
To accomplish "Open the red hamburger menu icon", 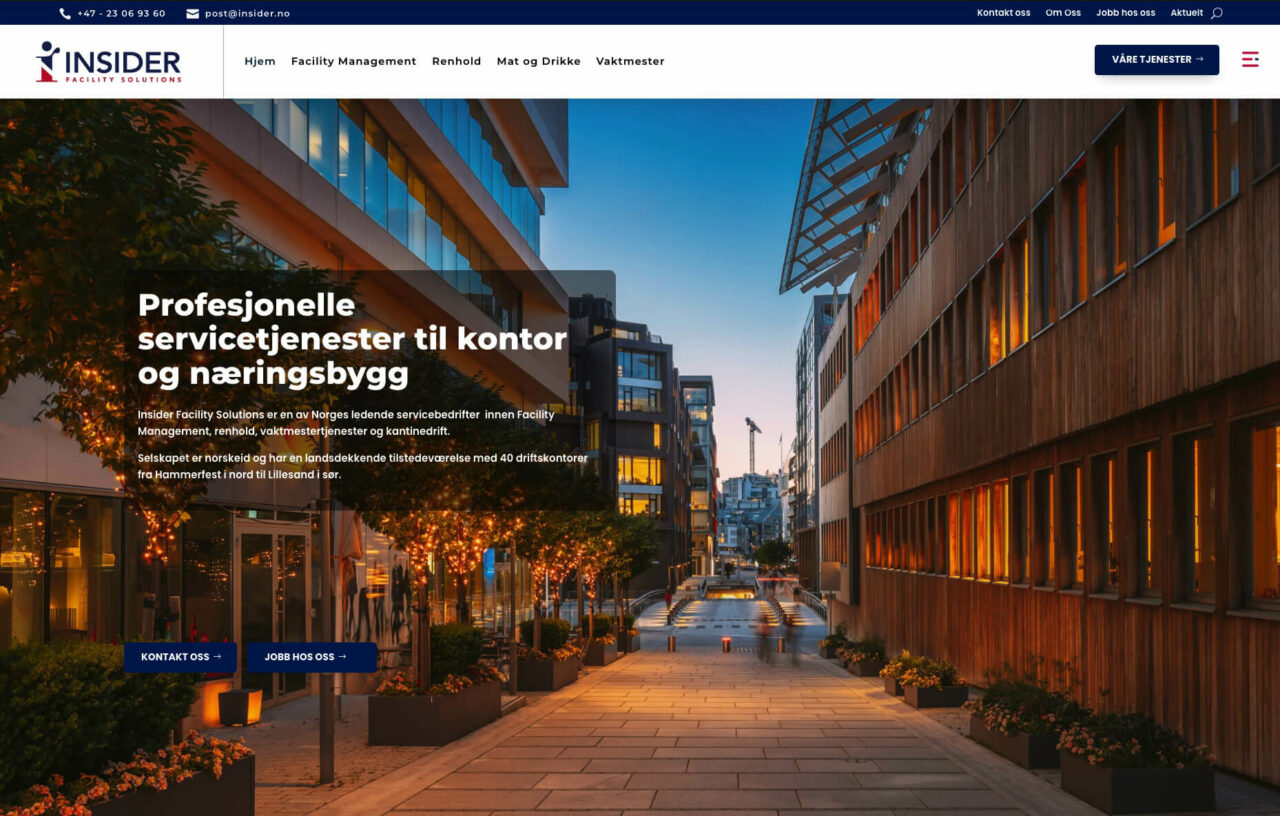I will coord(1249,59).
